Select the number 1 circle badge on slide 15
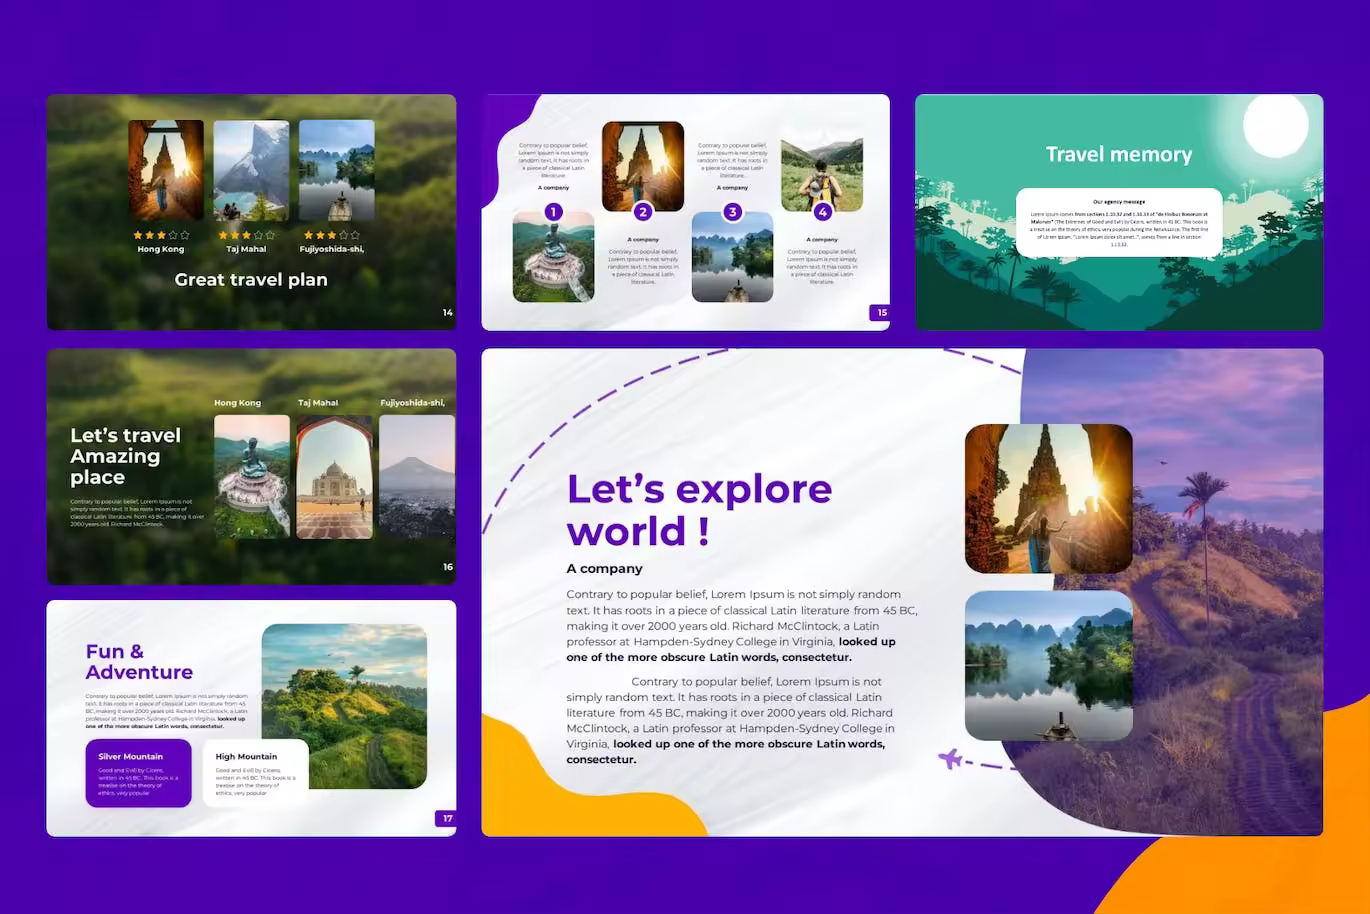The width and height of the screenshot is (1370, 914). click(x=553, y=212)
